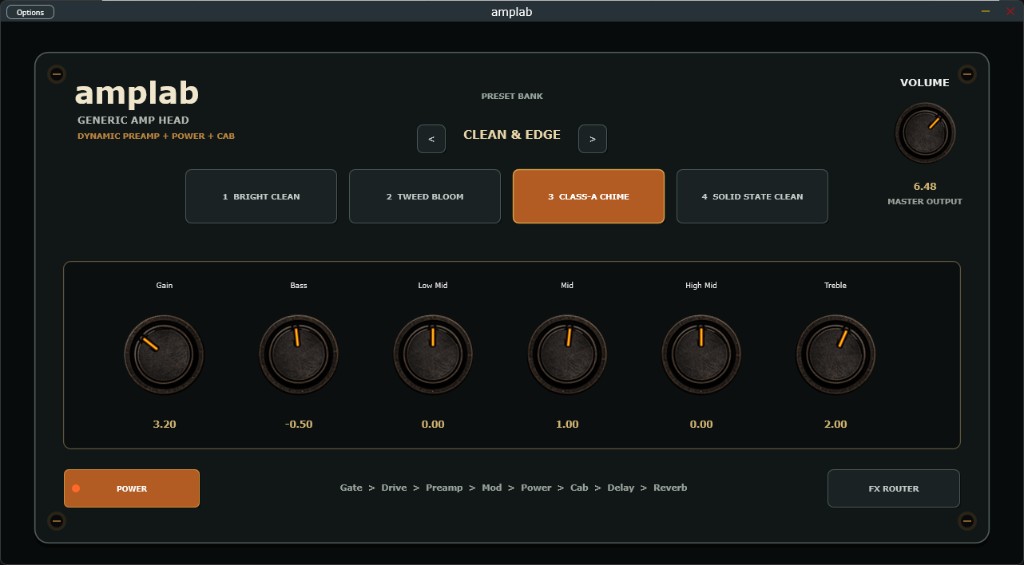Go to previous preset bank arrow
1024x565 pixels.
pos(432,138)
